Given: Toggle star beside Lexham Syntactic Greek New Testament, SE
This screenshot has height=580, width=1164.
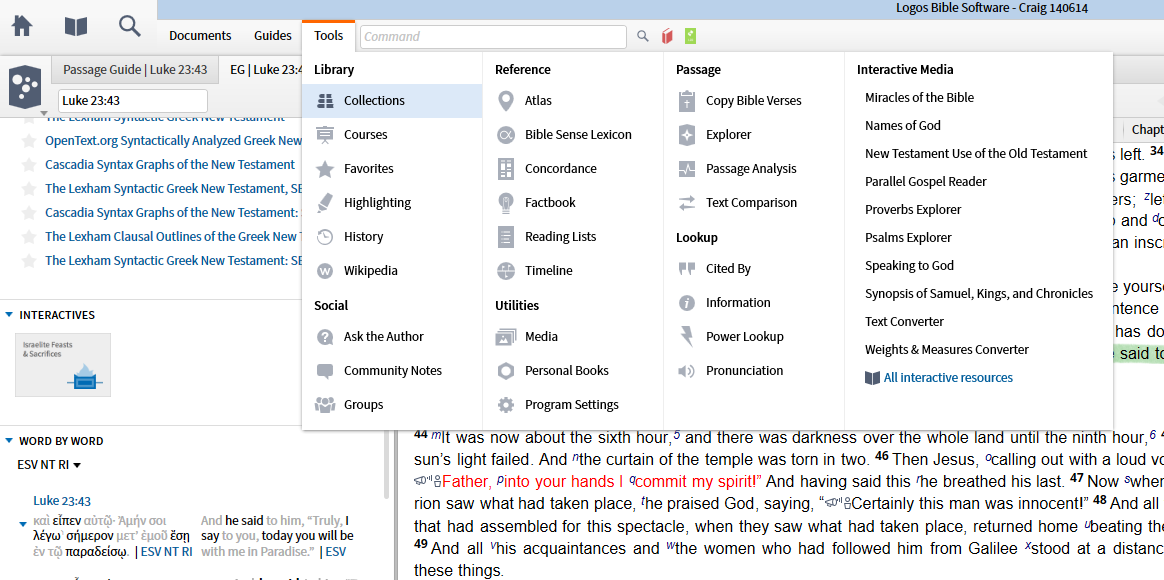Looking at the screenshot, I should point(29,189).
